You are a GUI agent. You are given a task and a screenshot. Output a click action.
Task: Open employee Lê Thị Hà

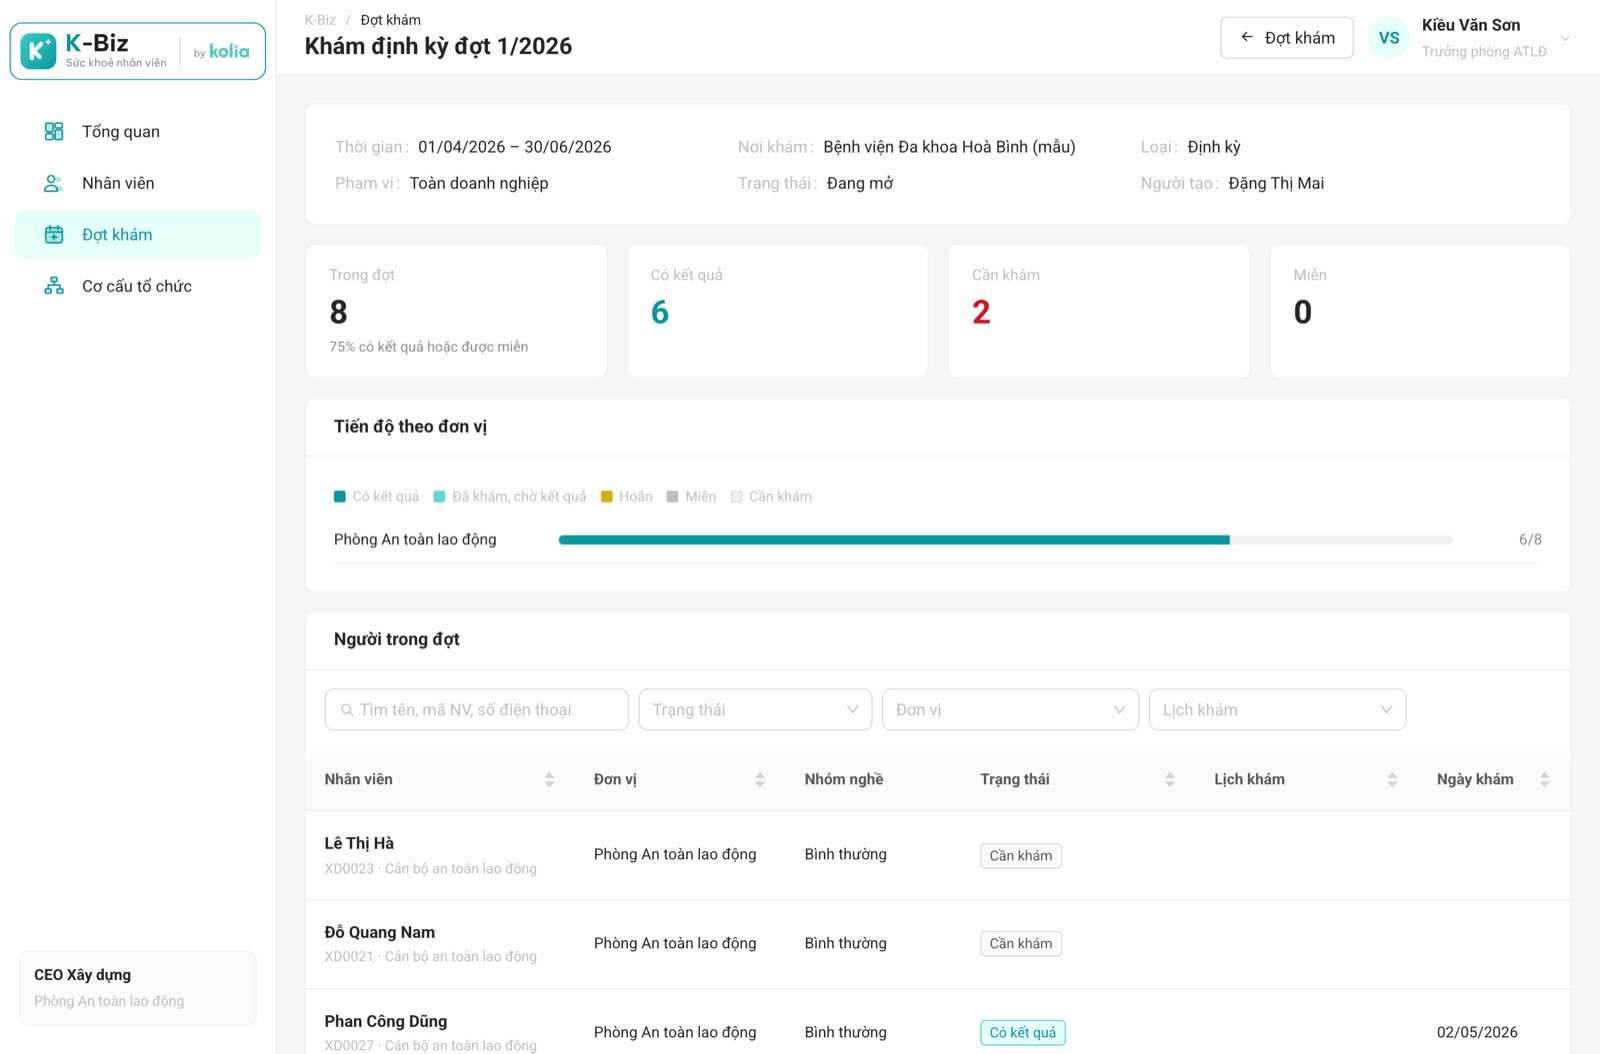click(x=359, y=843)
